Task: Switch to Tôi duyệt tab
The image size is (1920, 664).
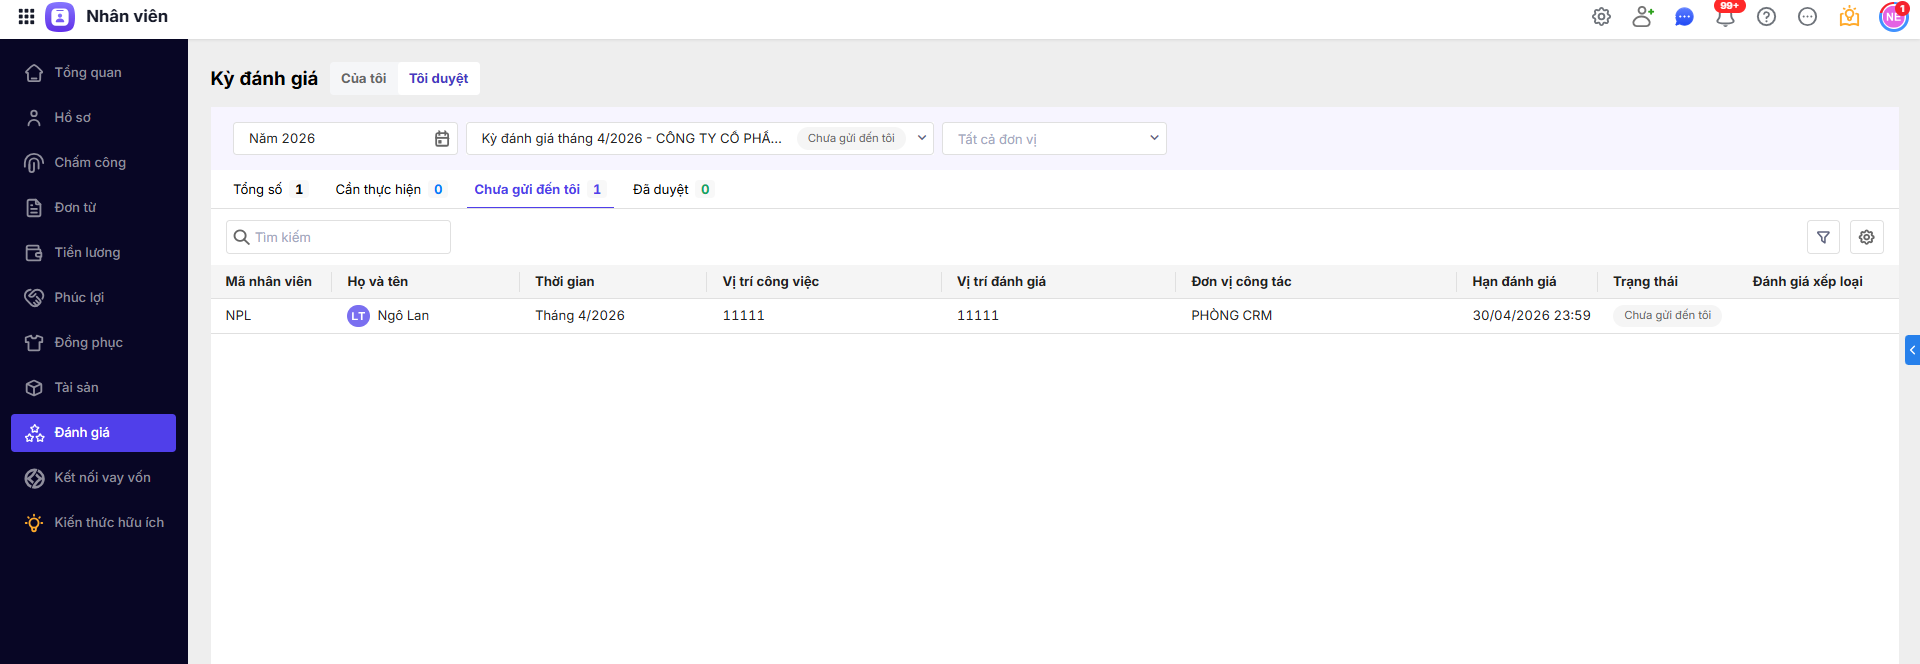Action: click(439, 78)
